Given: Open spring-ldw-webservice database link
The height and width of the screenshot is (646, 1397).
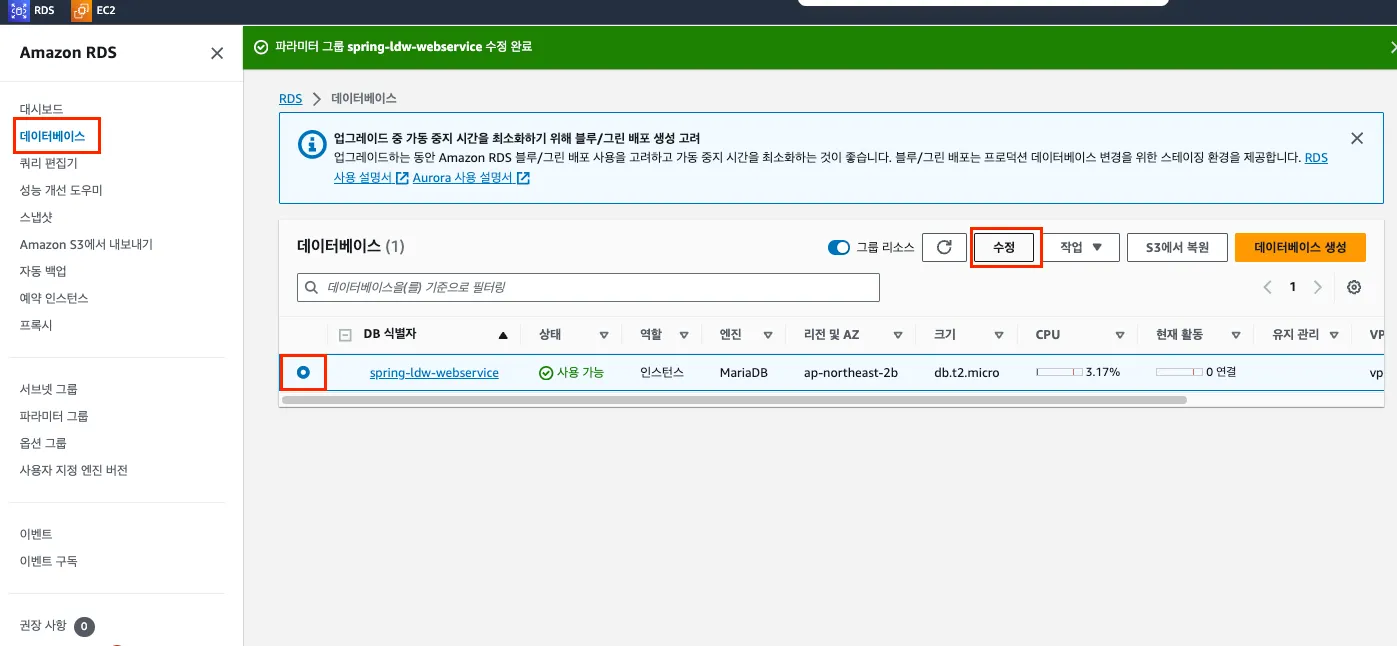Looking at the screenshot, I should 434,372.
